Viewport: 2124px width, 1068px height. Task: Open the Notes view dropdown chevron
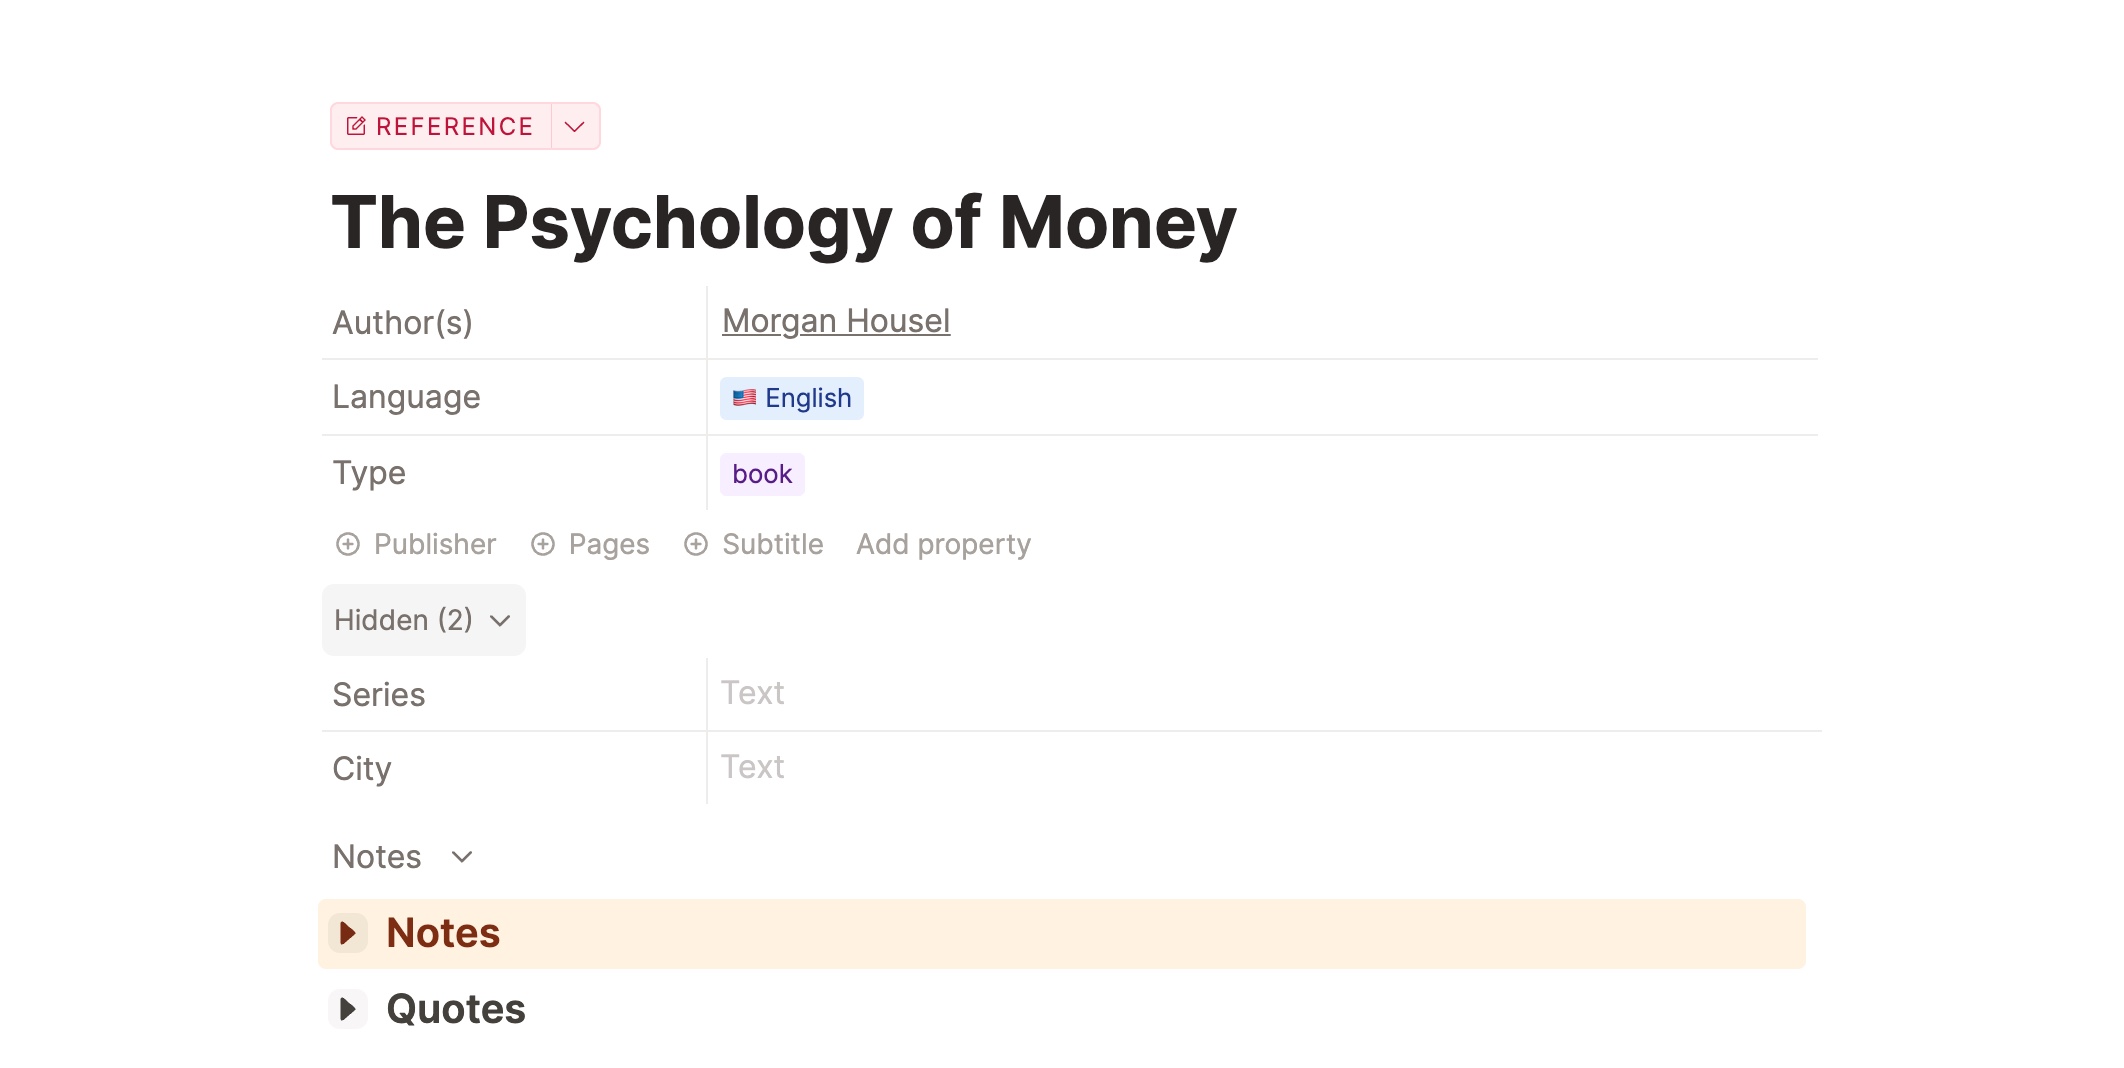[462, 857]
